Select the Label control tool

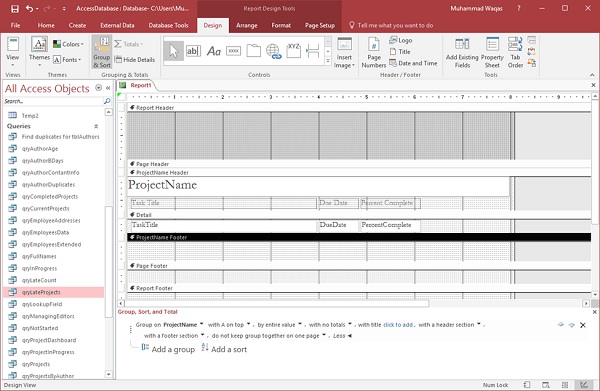pyautogui.click(x=214, y=51)
